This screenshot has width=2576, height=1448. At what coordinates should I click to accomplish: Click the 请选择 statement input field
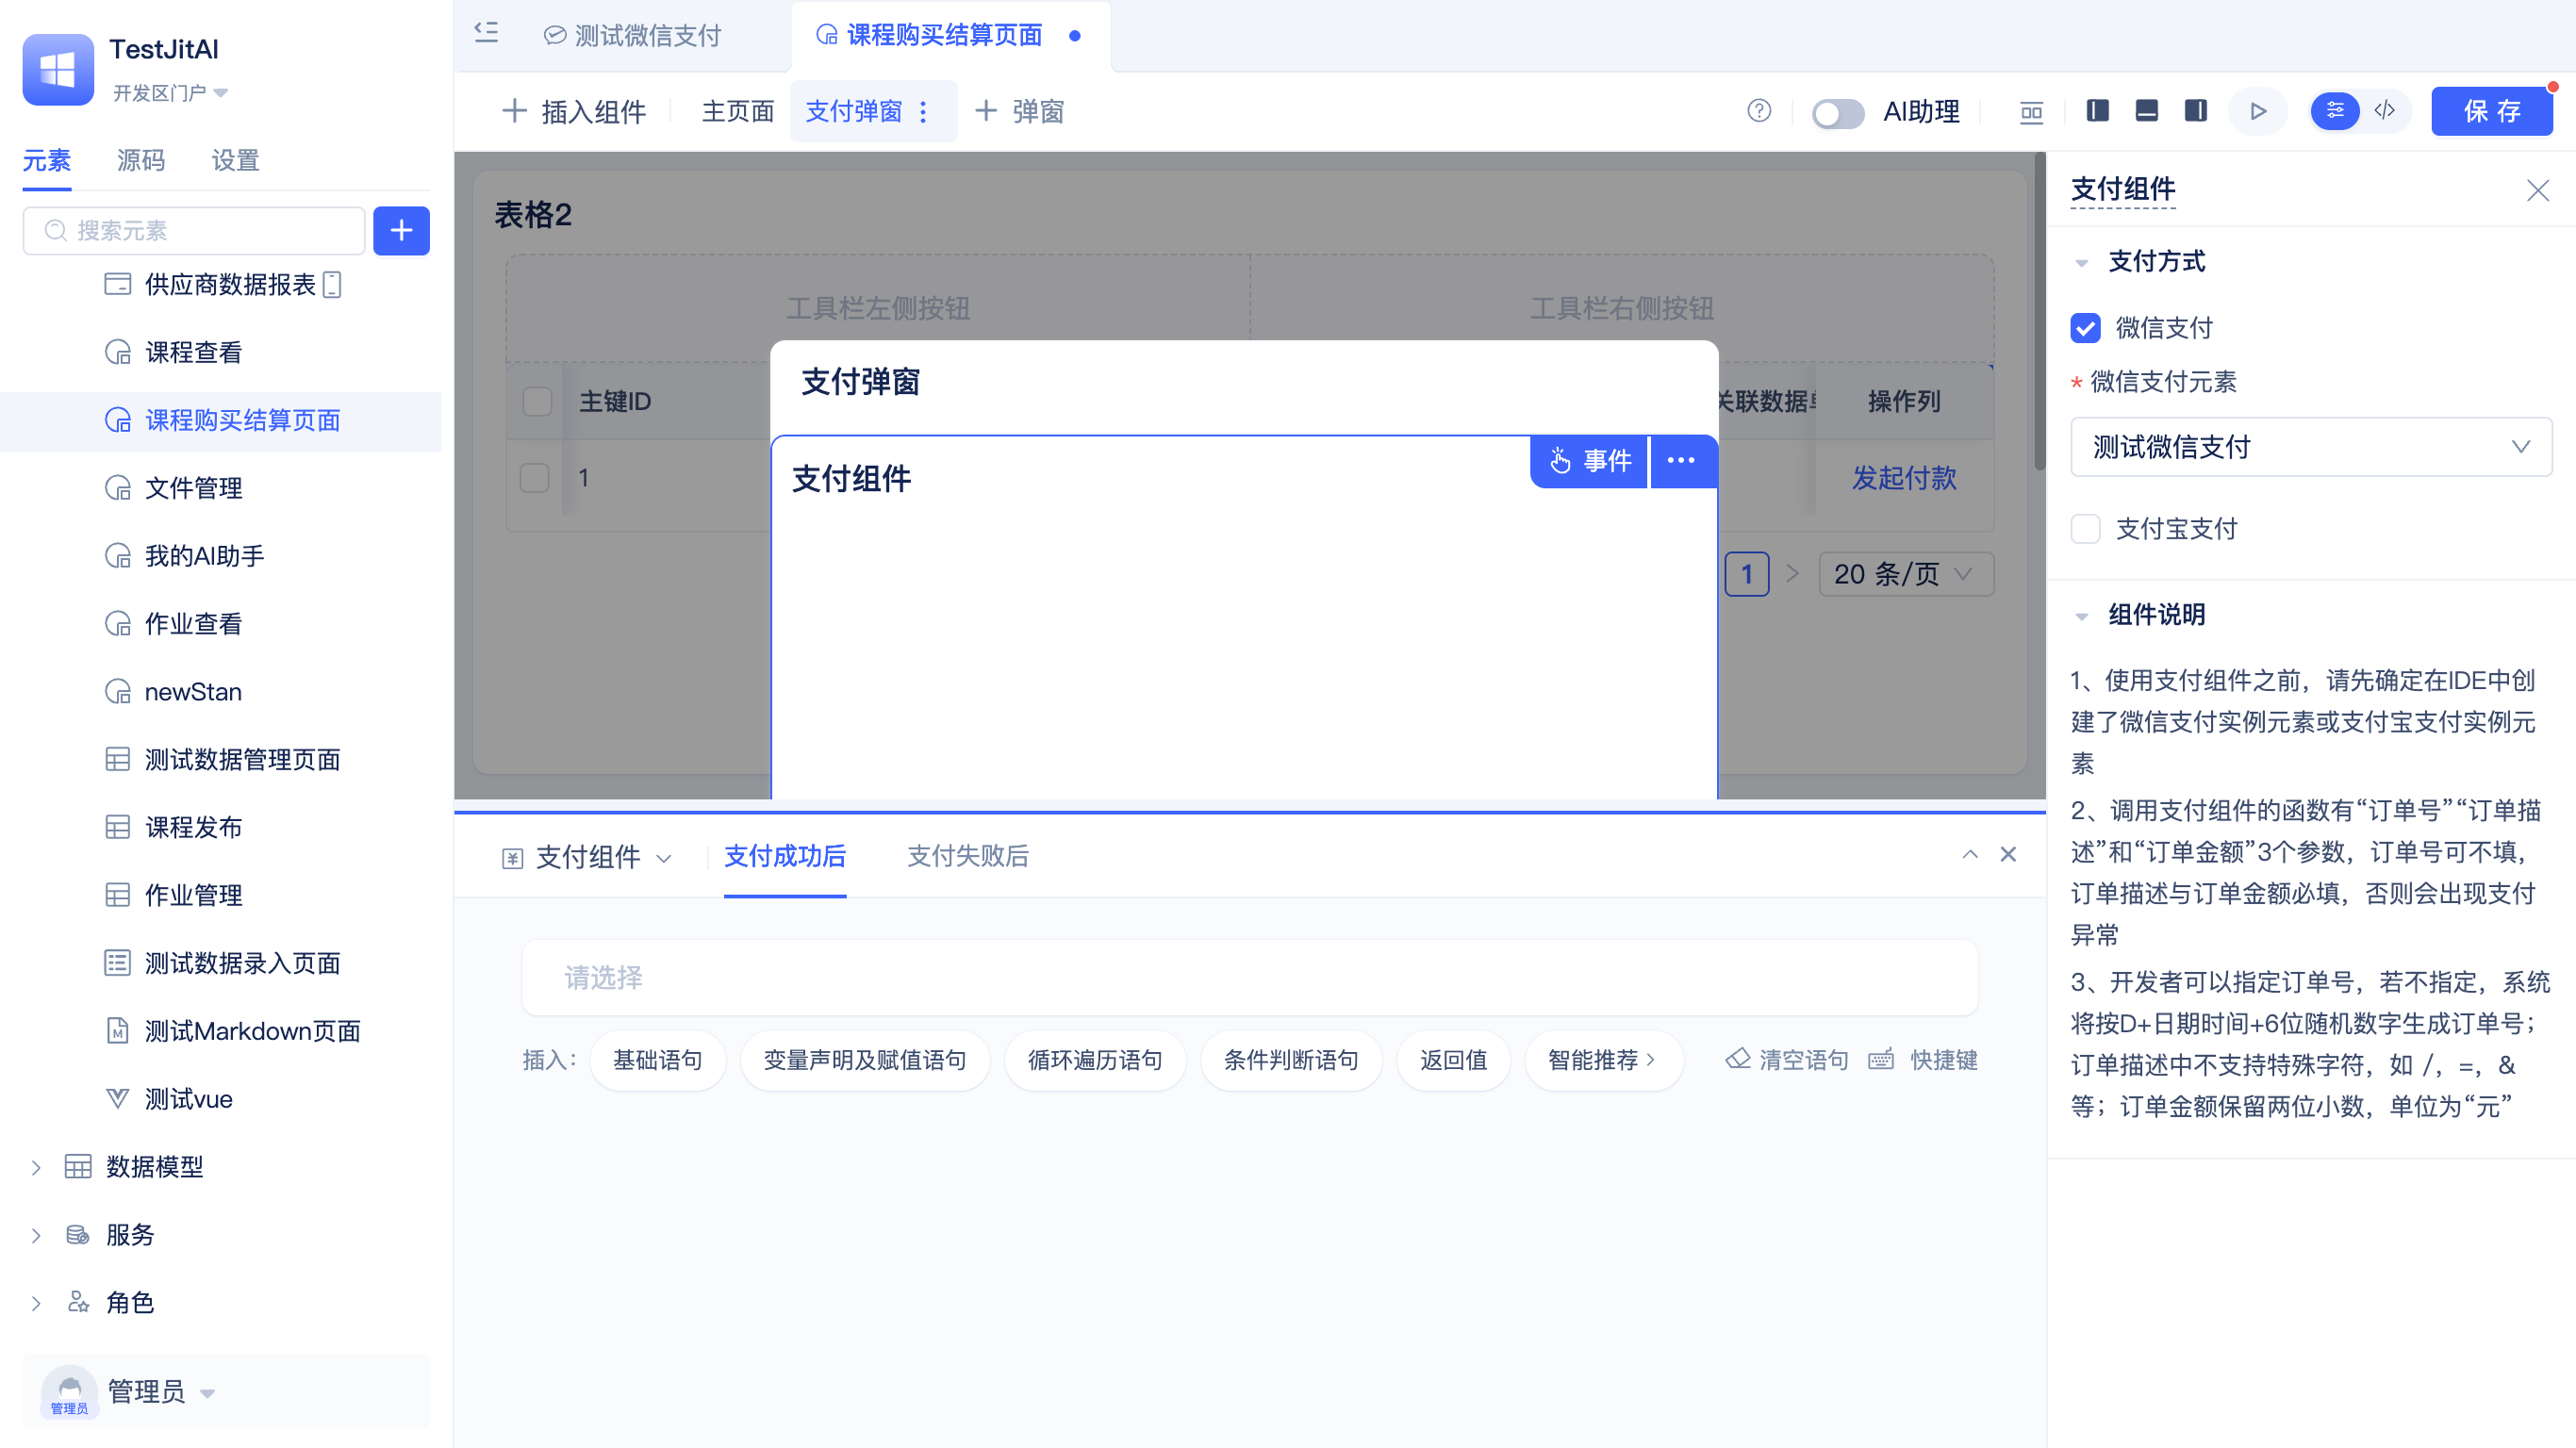pos(1250,977)
